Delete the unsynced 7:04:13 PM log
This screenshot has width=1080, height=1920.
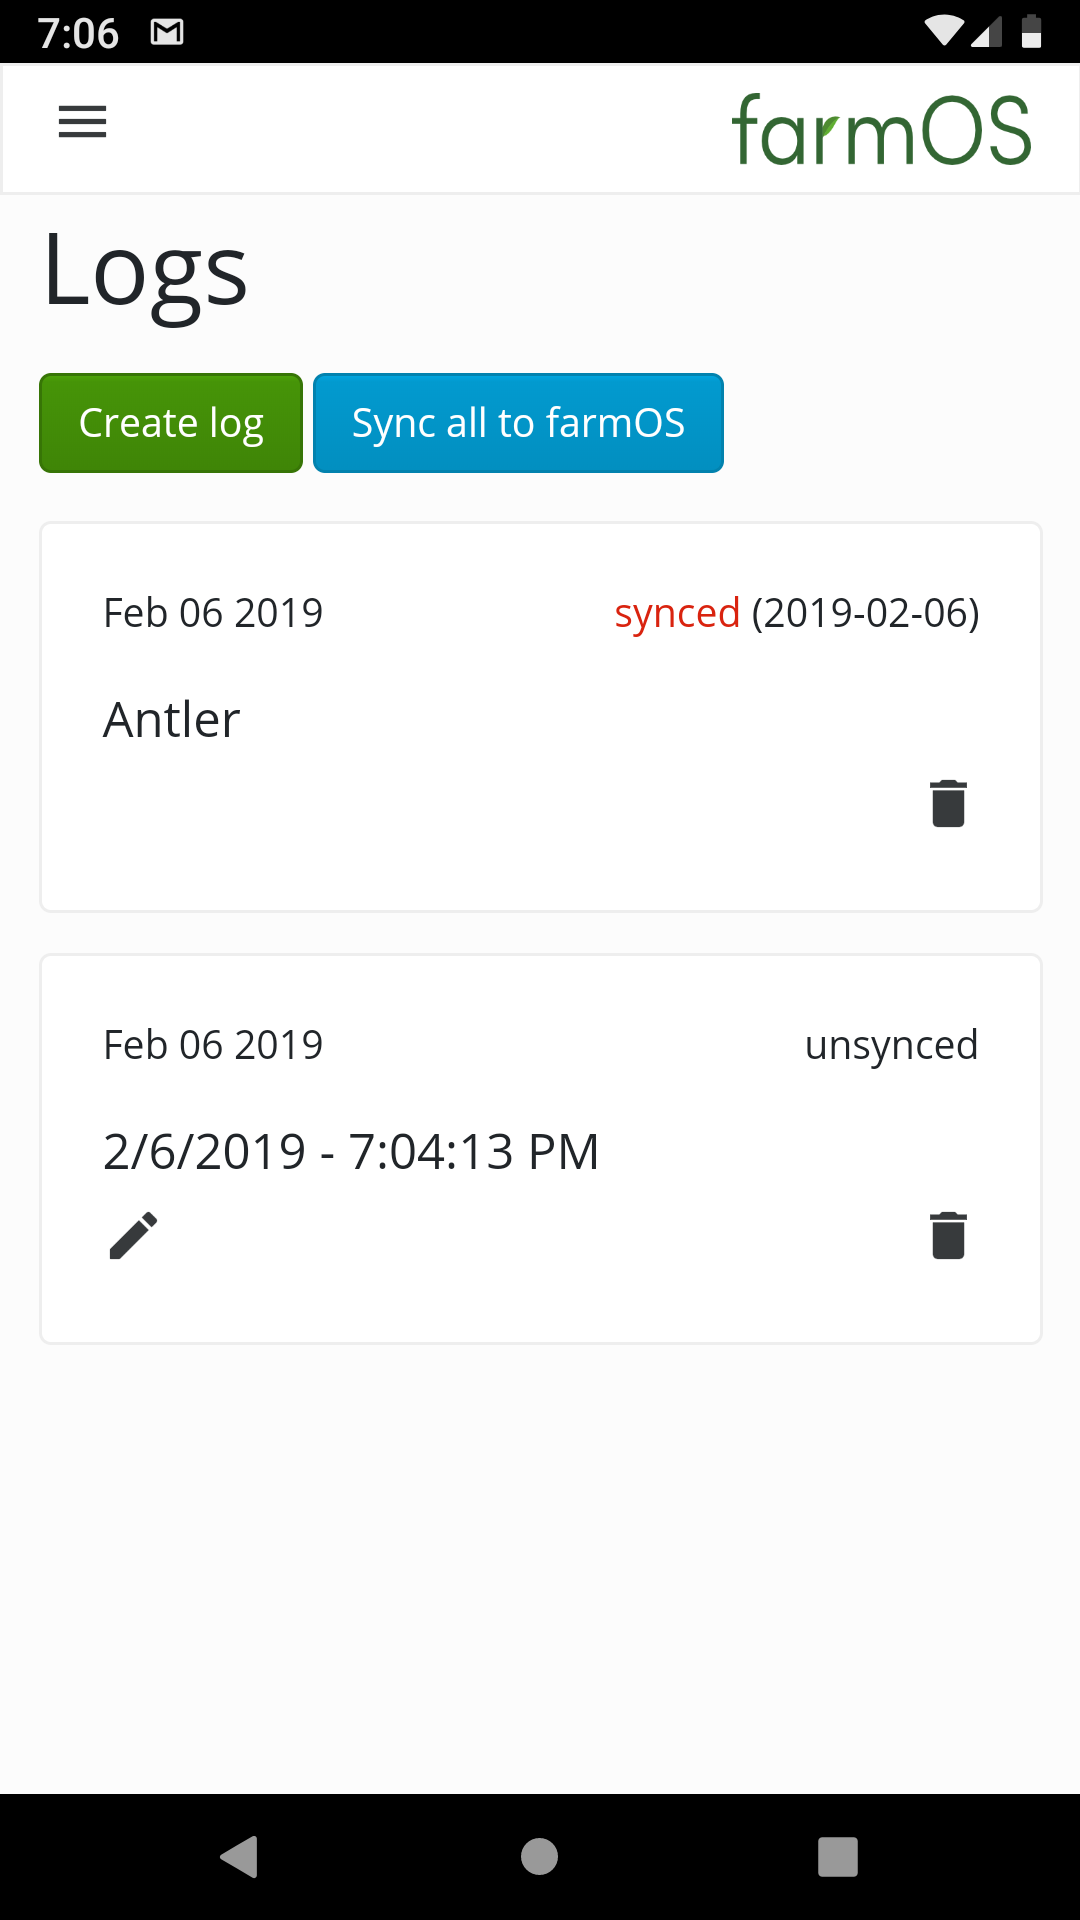point(948,1236)
